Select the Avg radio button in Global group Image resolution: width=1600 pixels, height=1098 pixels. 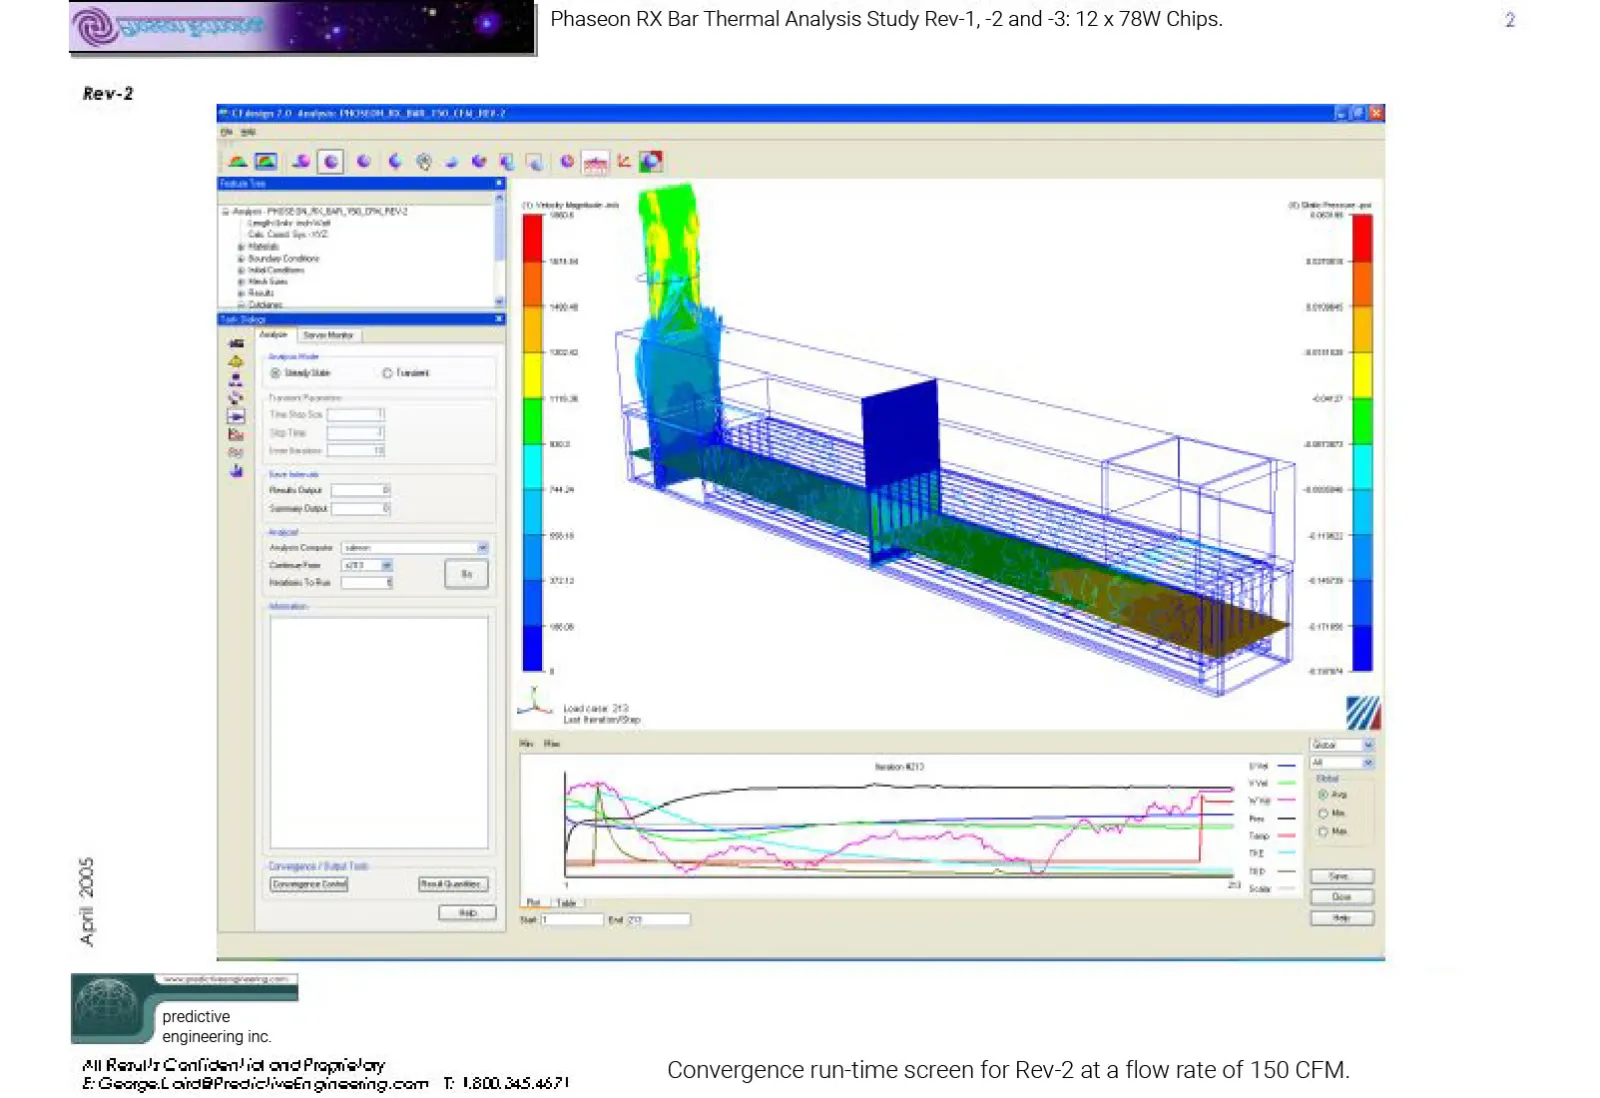click(x=1323, y=794)
